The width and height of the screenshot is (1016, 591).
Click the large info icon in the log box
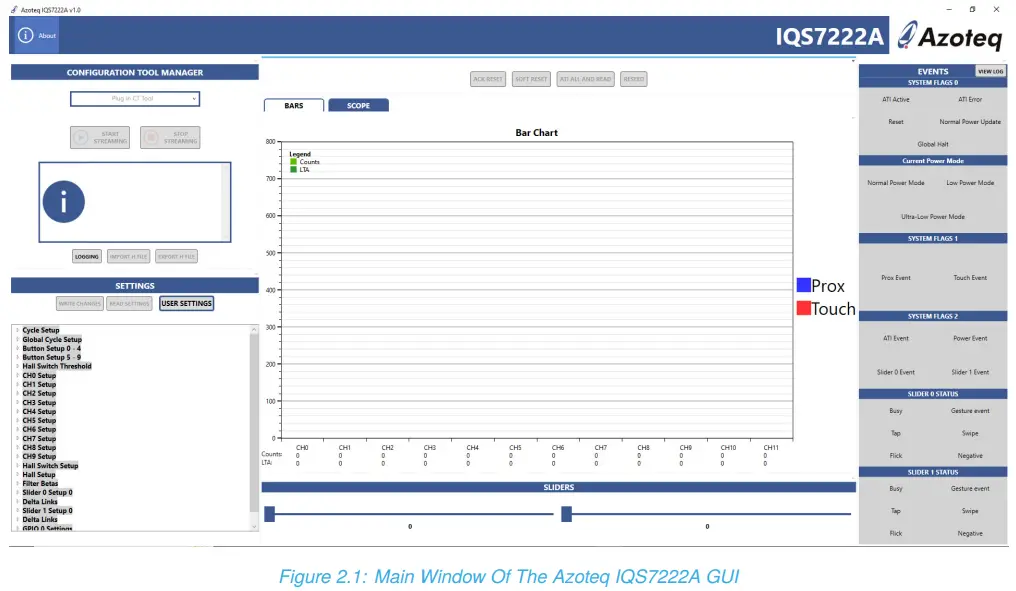[x=63, y=201]
